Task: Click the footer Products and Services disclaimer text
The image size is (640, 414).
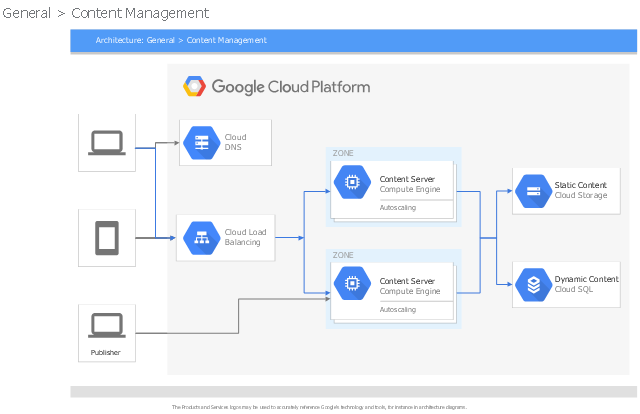Action: tap(319, 407)
